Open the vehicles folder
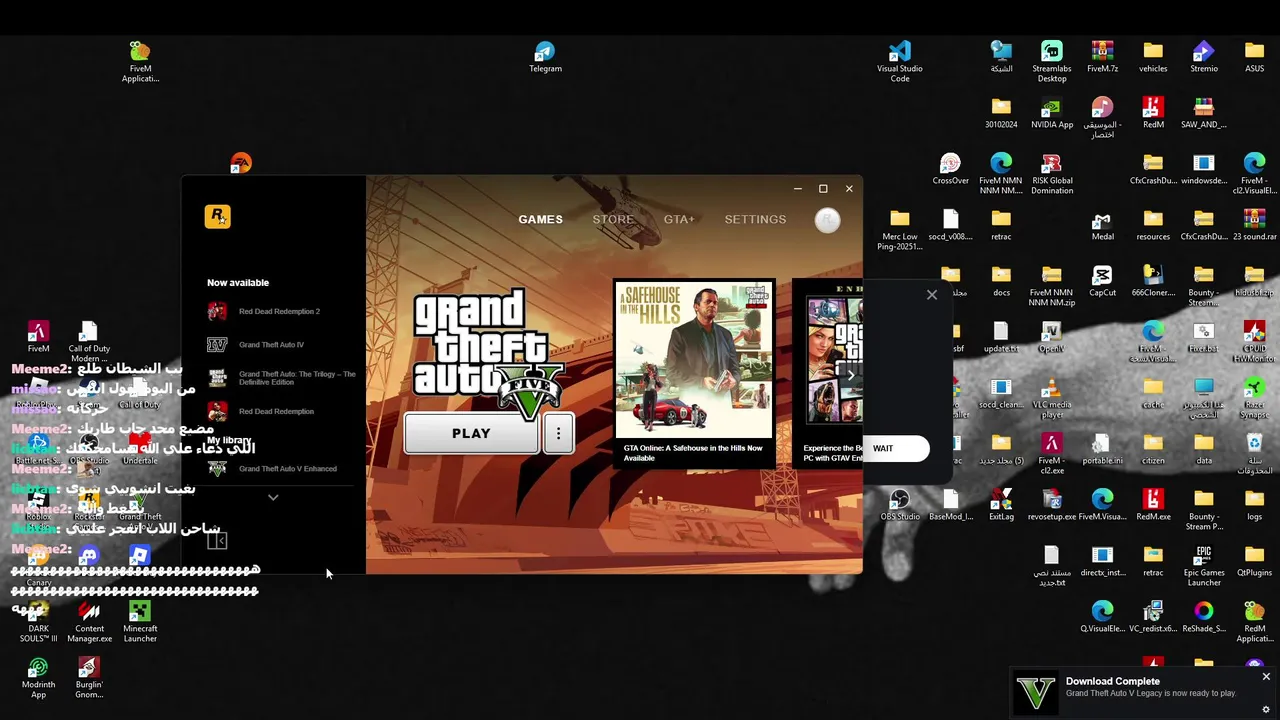Viewport: 1280px width, 720px height. 1153,57
